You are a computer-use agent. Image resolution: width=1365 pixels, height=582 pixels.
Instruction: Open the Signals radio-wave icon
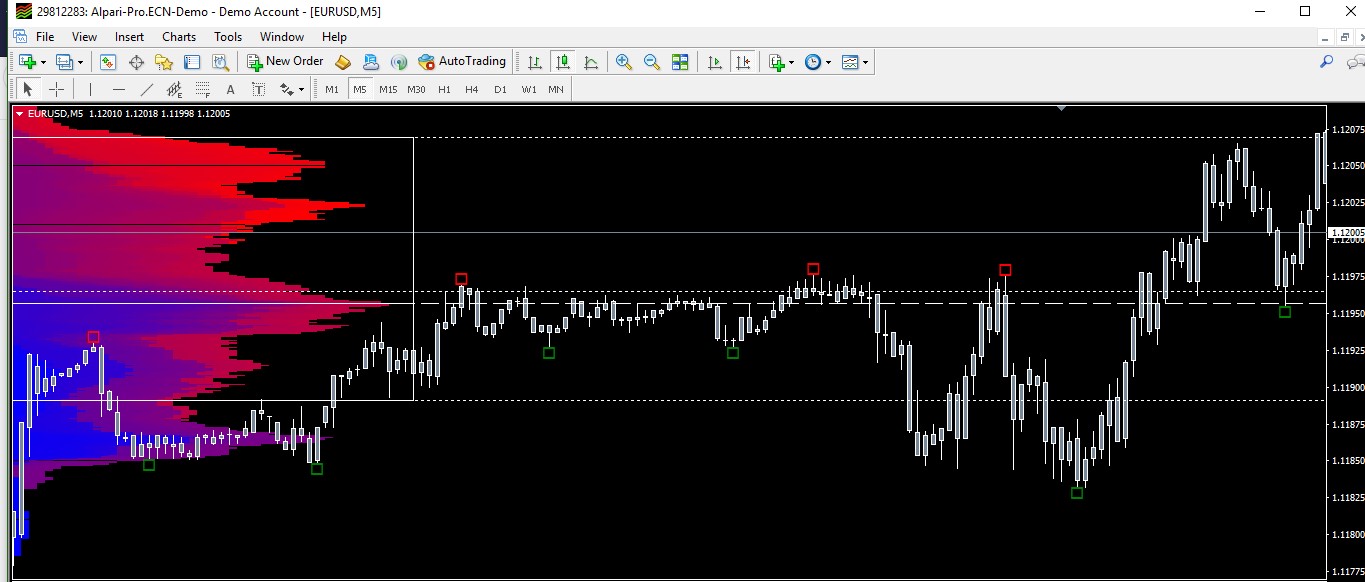[x=398, y=62]
